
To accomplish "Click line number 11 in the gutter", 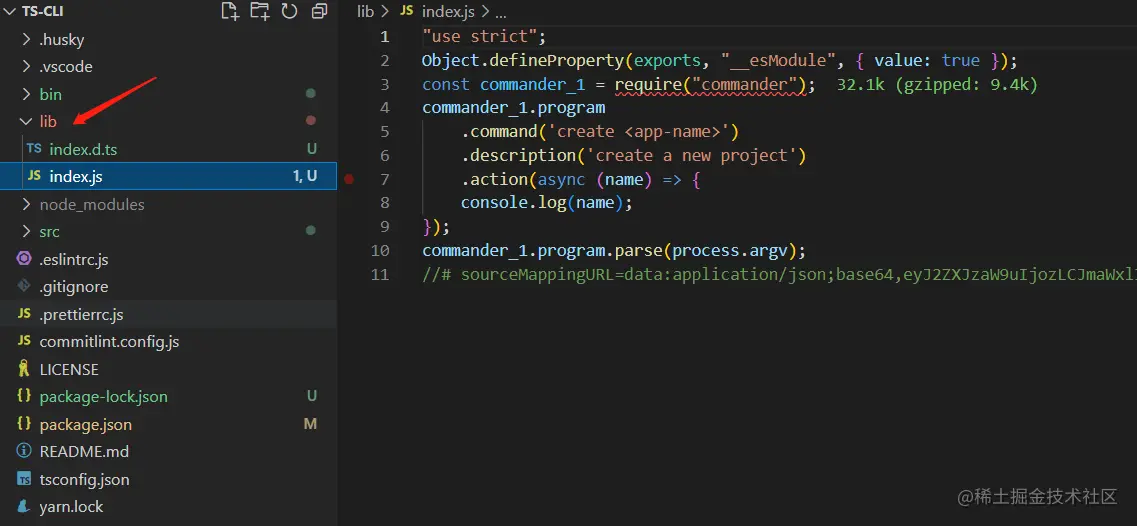I will 380,274.
